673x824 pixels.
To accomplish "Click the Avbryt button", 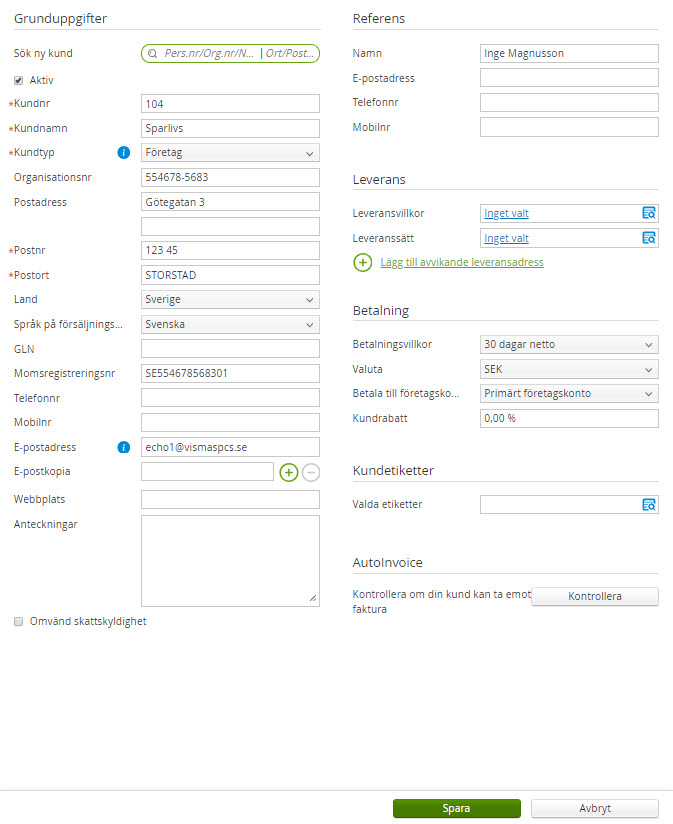I will (594, 809).
